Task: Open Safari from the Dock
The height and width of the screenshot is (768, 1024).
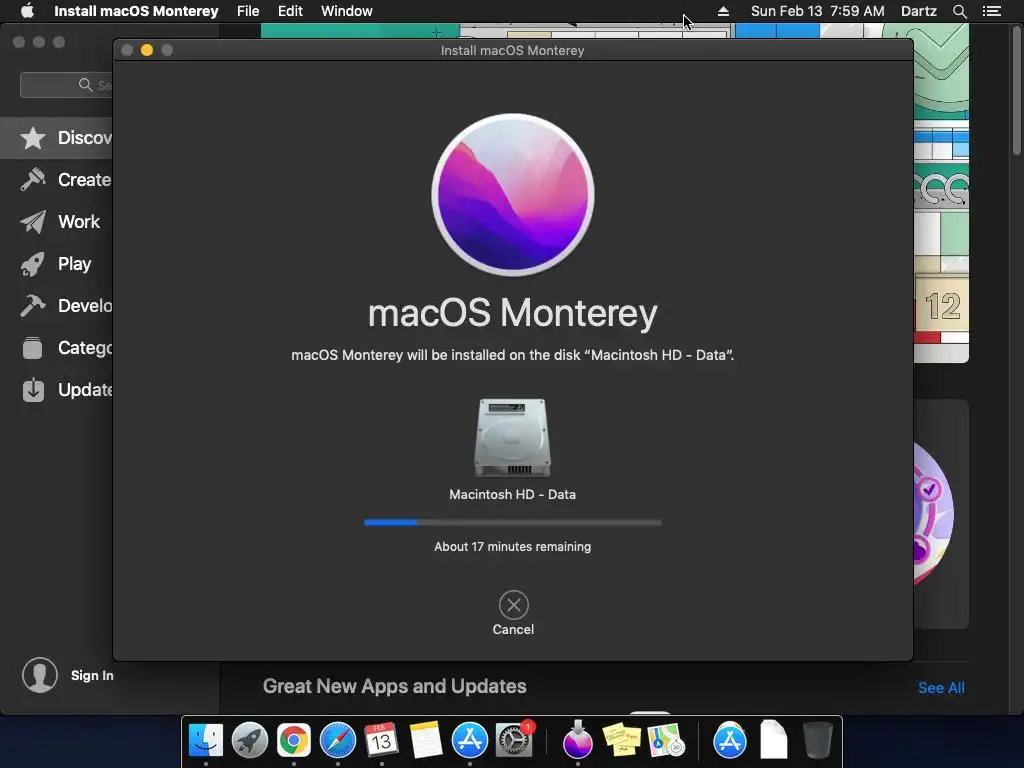Action: click(x=338, y=741)
